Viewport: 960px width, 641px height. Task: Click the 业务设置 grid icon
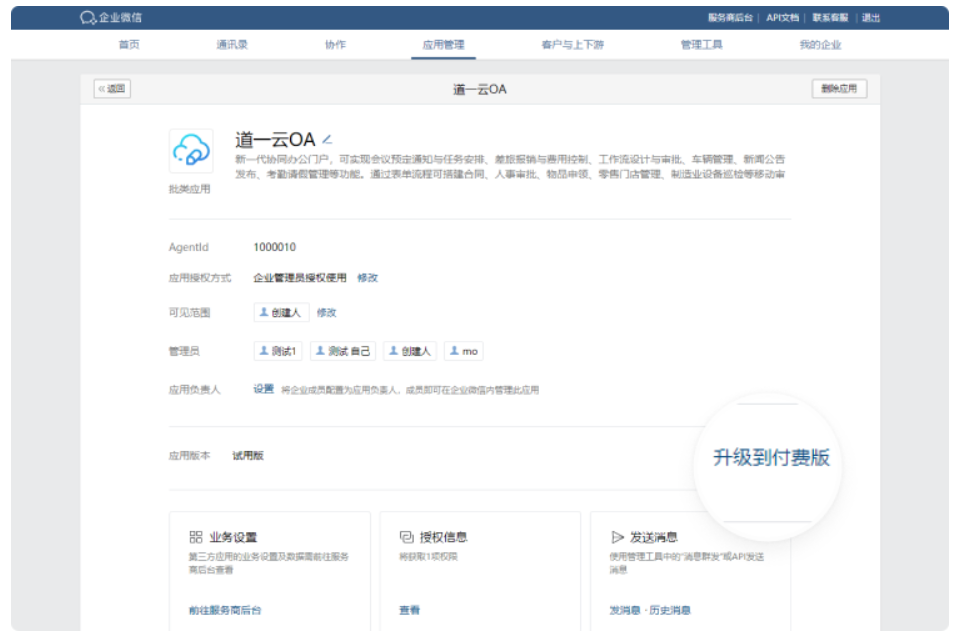(x=195, y=537)
